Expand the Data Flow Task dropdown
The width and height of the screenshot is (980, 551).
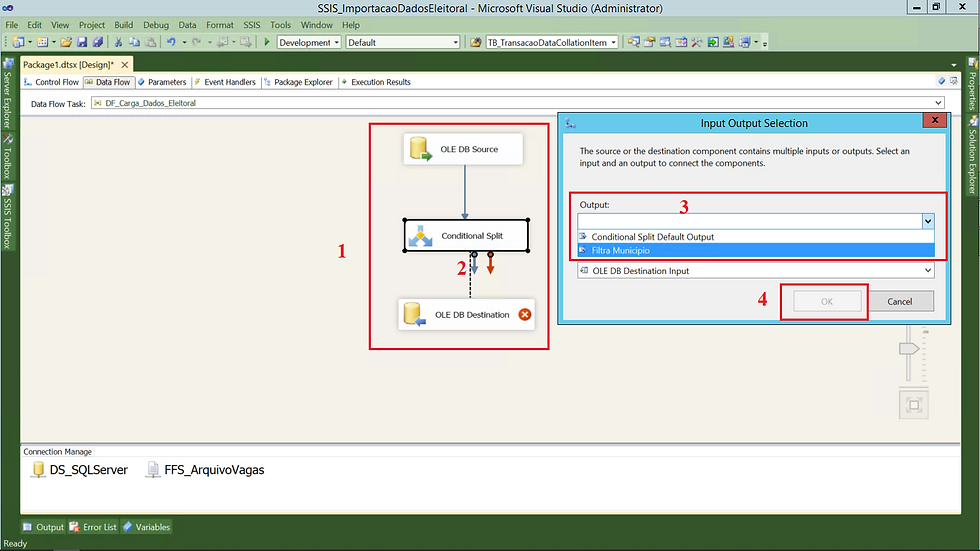point(938,103)
